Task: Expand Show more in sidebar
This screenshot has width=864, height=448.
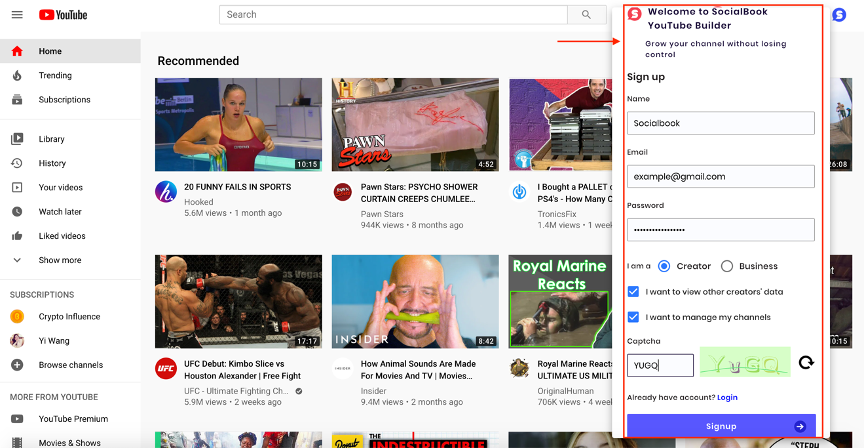Action: 70,260
